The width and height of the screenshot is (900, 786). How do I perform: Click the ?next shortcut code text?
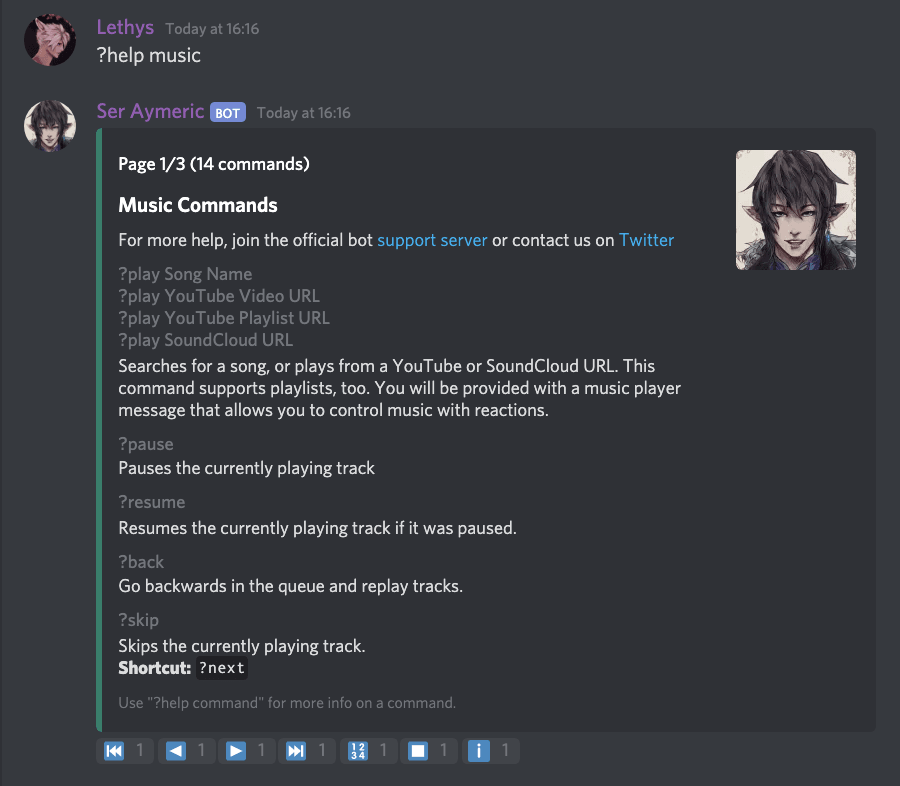click(x=221, y=668)
